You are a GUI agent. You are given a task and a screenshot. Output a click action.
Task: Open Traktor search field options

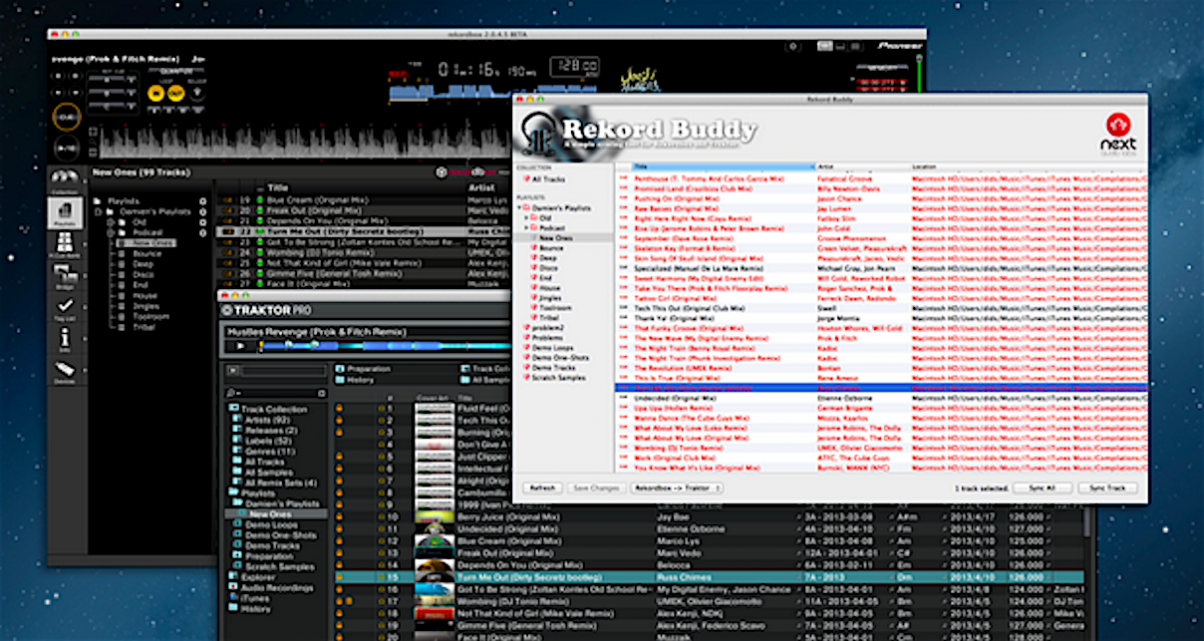click(x=232, y=393)
